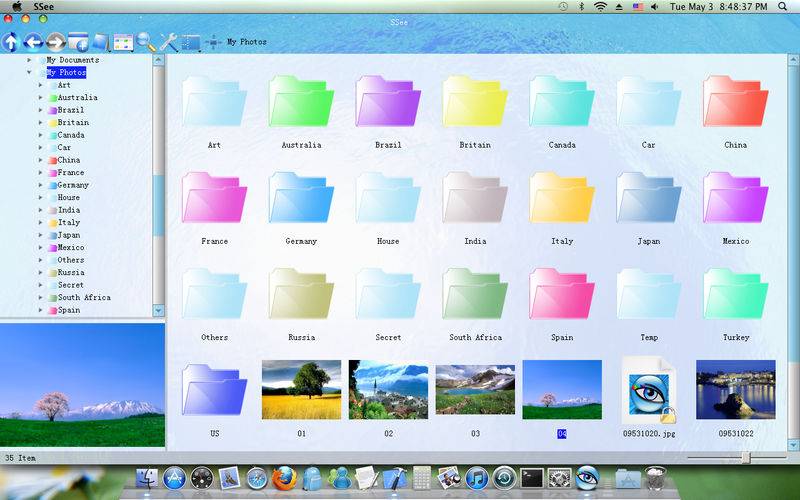Go forward with the right arrow button
This screenshot has width=800, height=500.
tap(56, 42)
